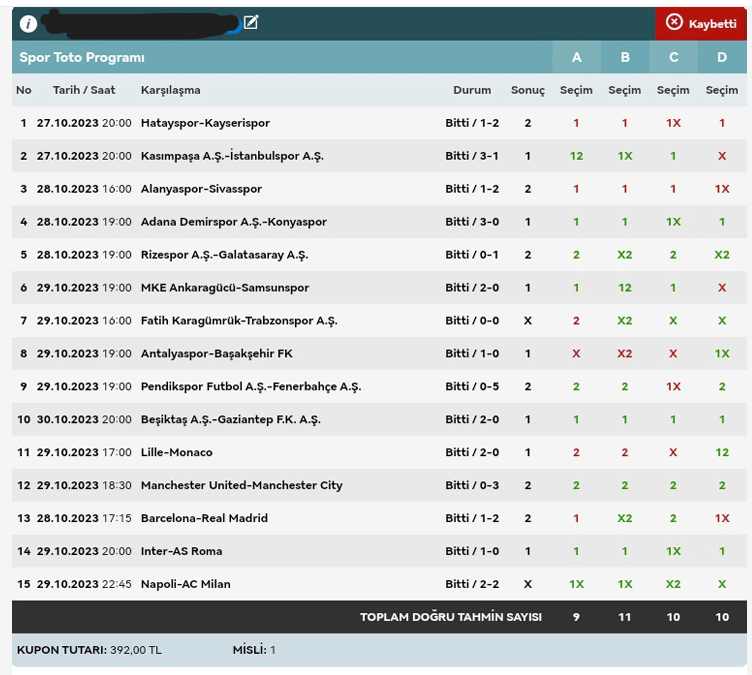
Task: Select column A tab header
Action: [576, 57]
